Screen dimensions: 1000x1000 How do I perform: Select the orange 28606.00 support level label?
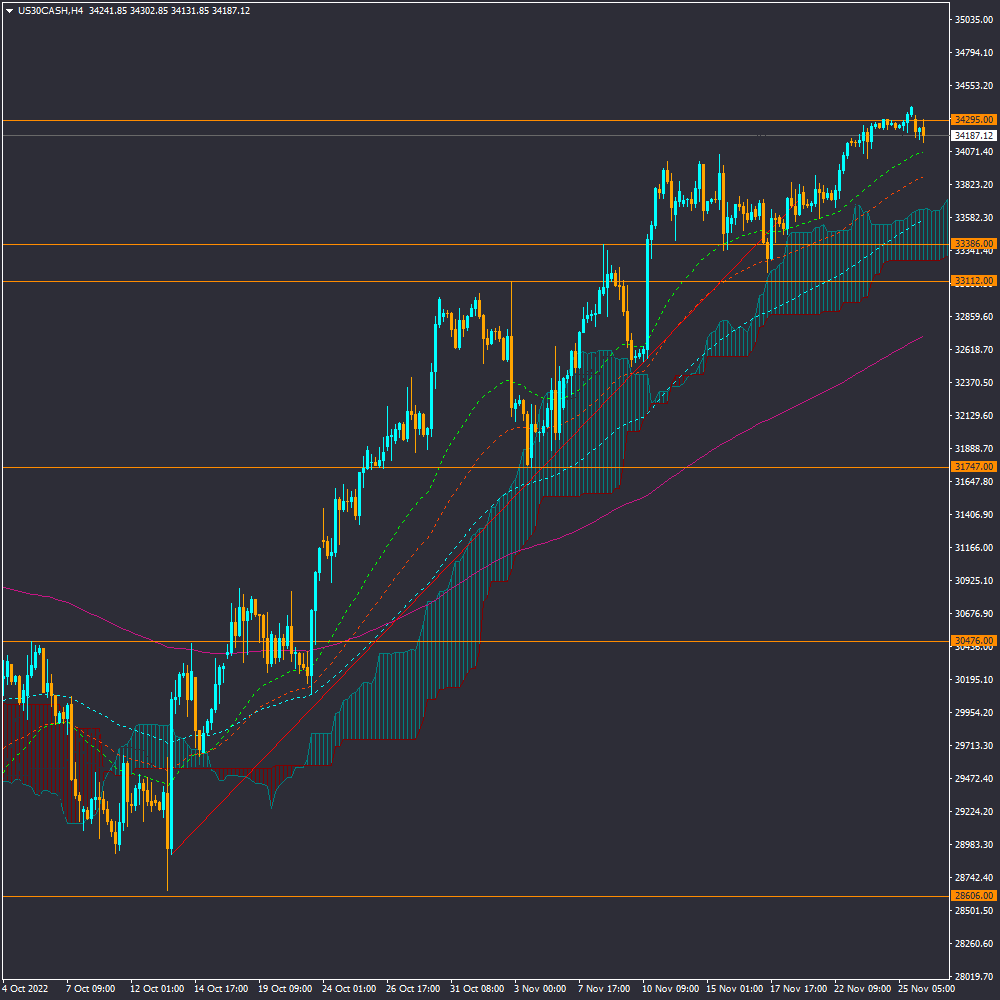973,896
